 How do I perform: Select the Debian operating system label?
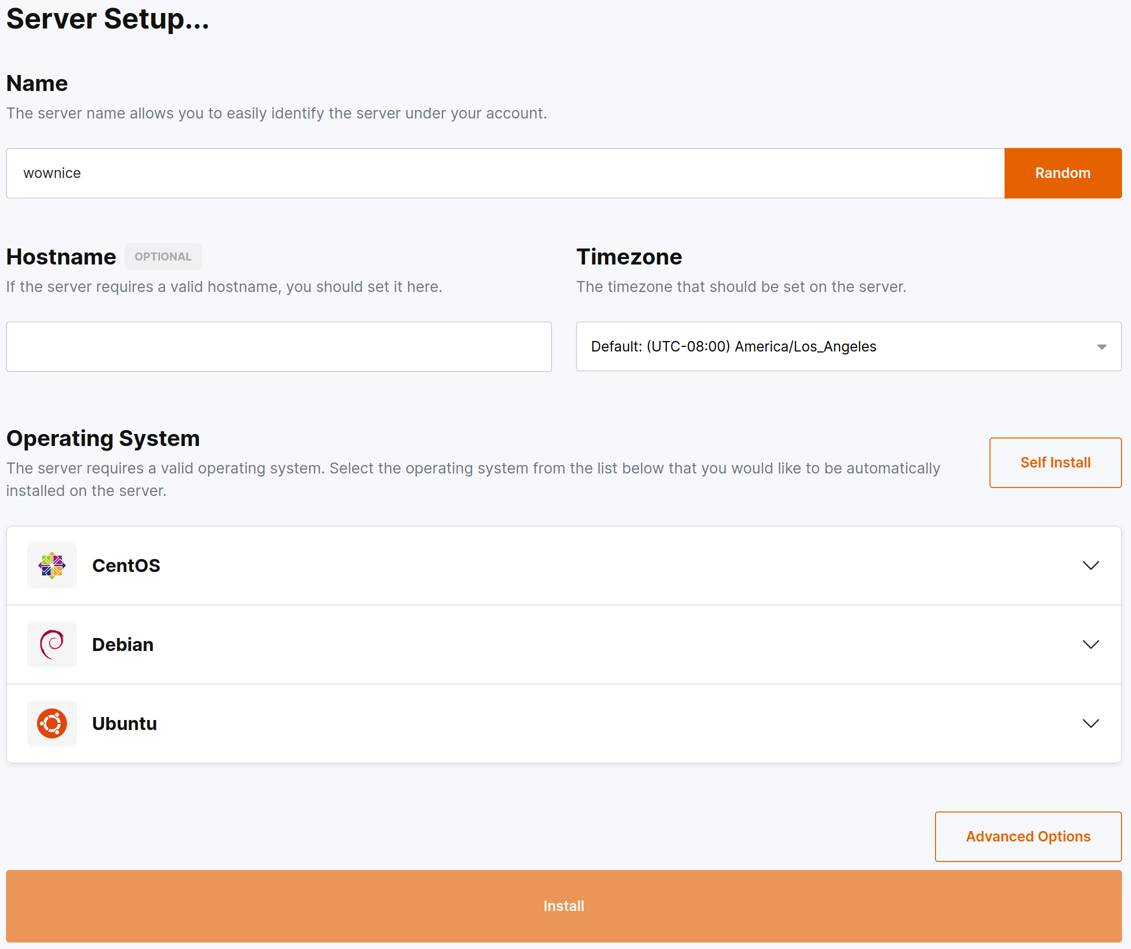pos(123,645)
